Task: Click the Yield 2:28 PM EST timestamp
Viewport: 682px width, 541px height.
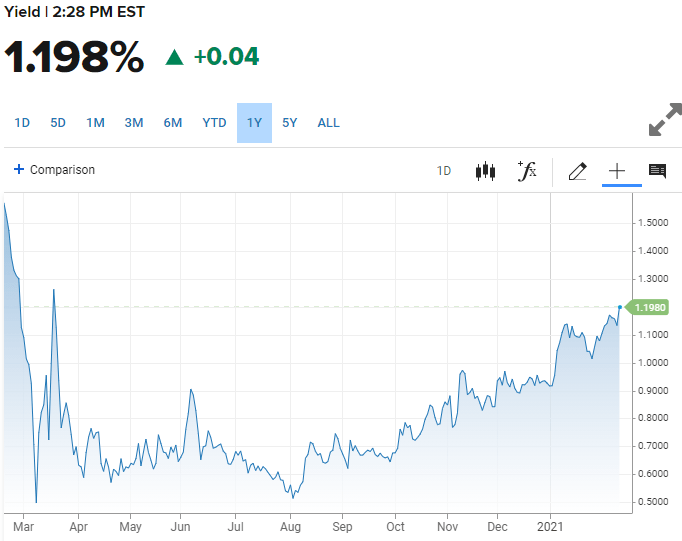Action: (74, 12)
